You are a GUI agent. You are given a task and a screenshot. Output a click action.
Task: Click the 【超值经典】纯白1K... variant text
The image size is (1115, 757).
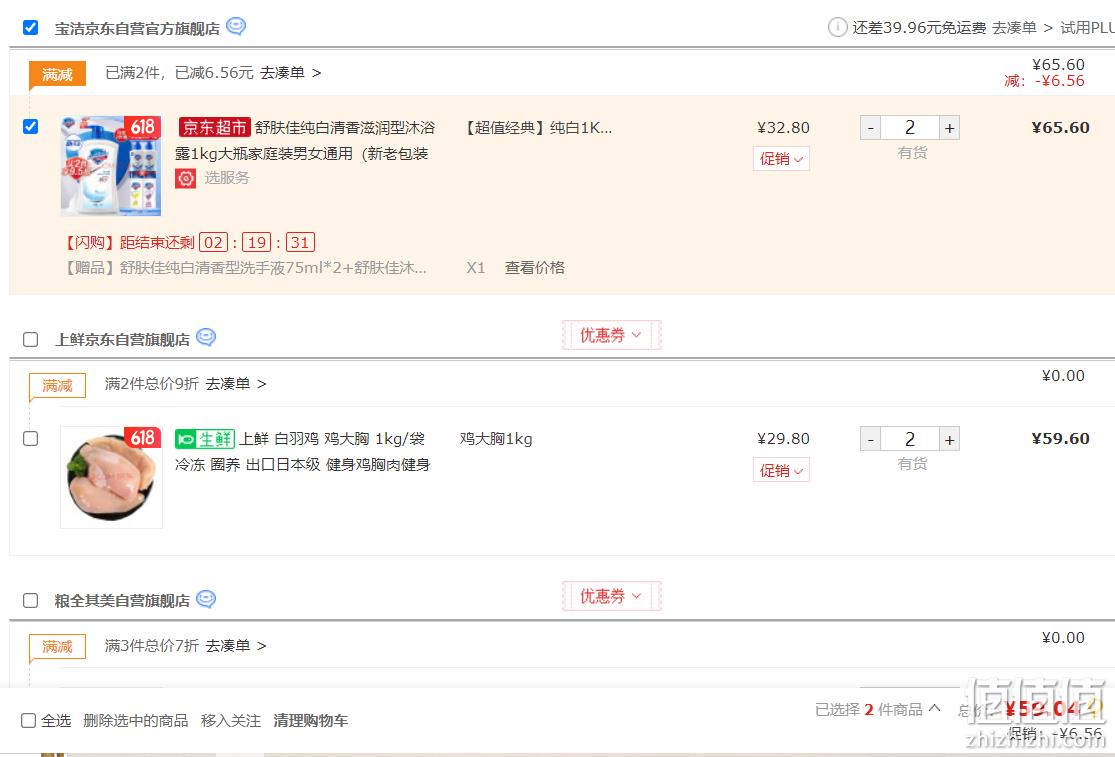[x=537, y=128]
